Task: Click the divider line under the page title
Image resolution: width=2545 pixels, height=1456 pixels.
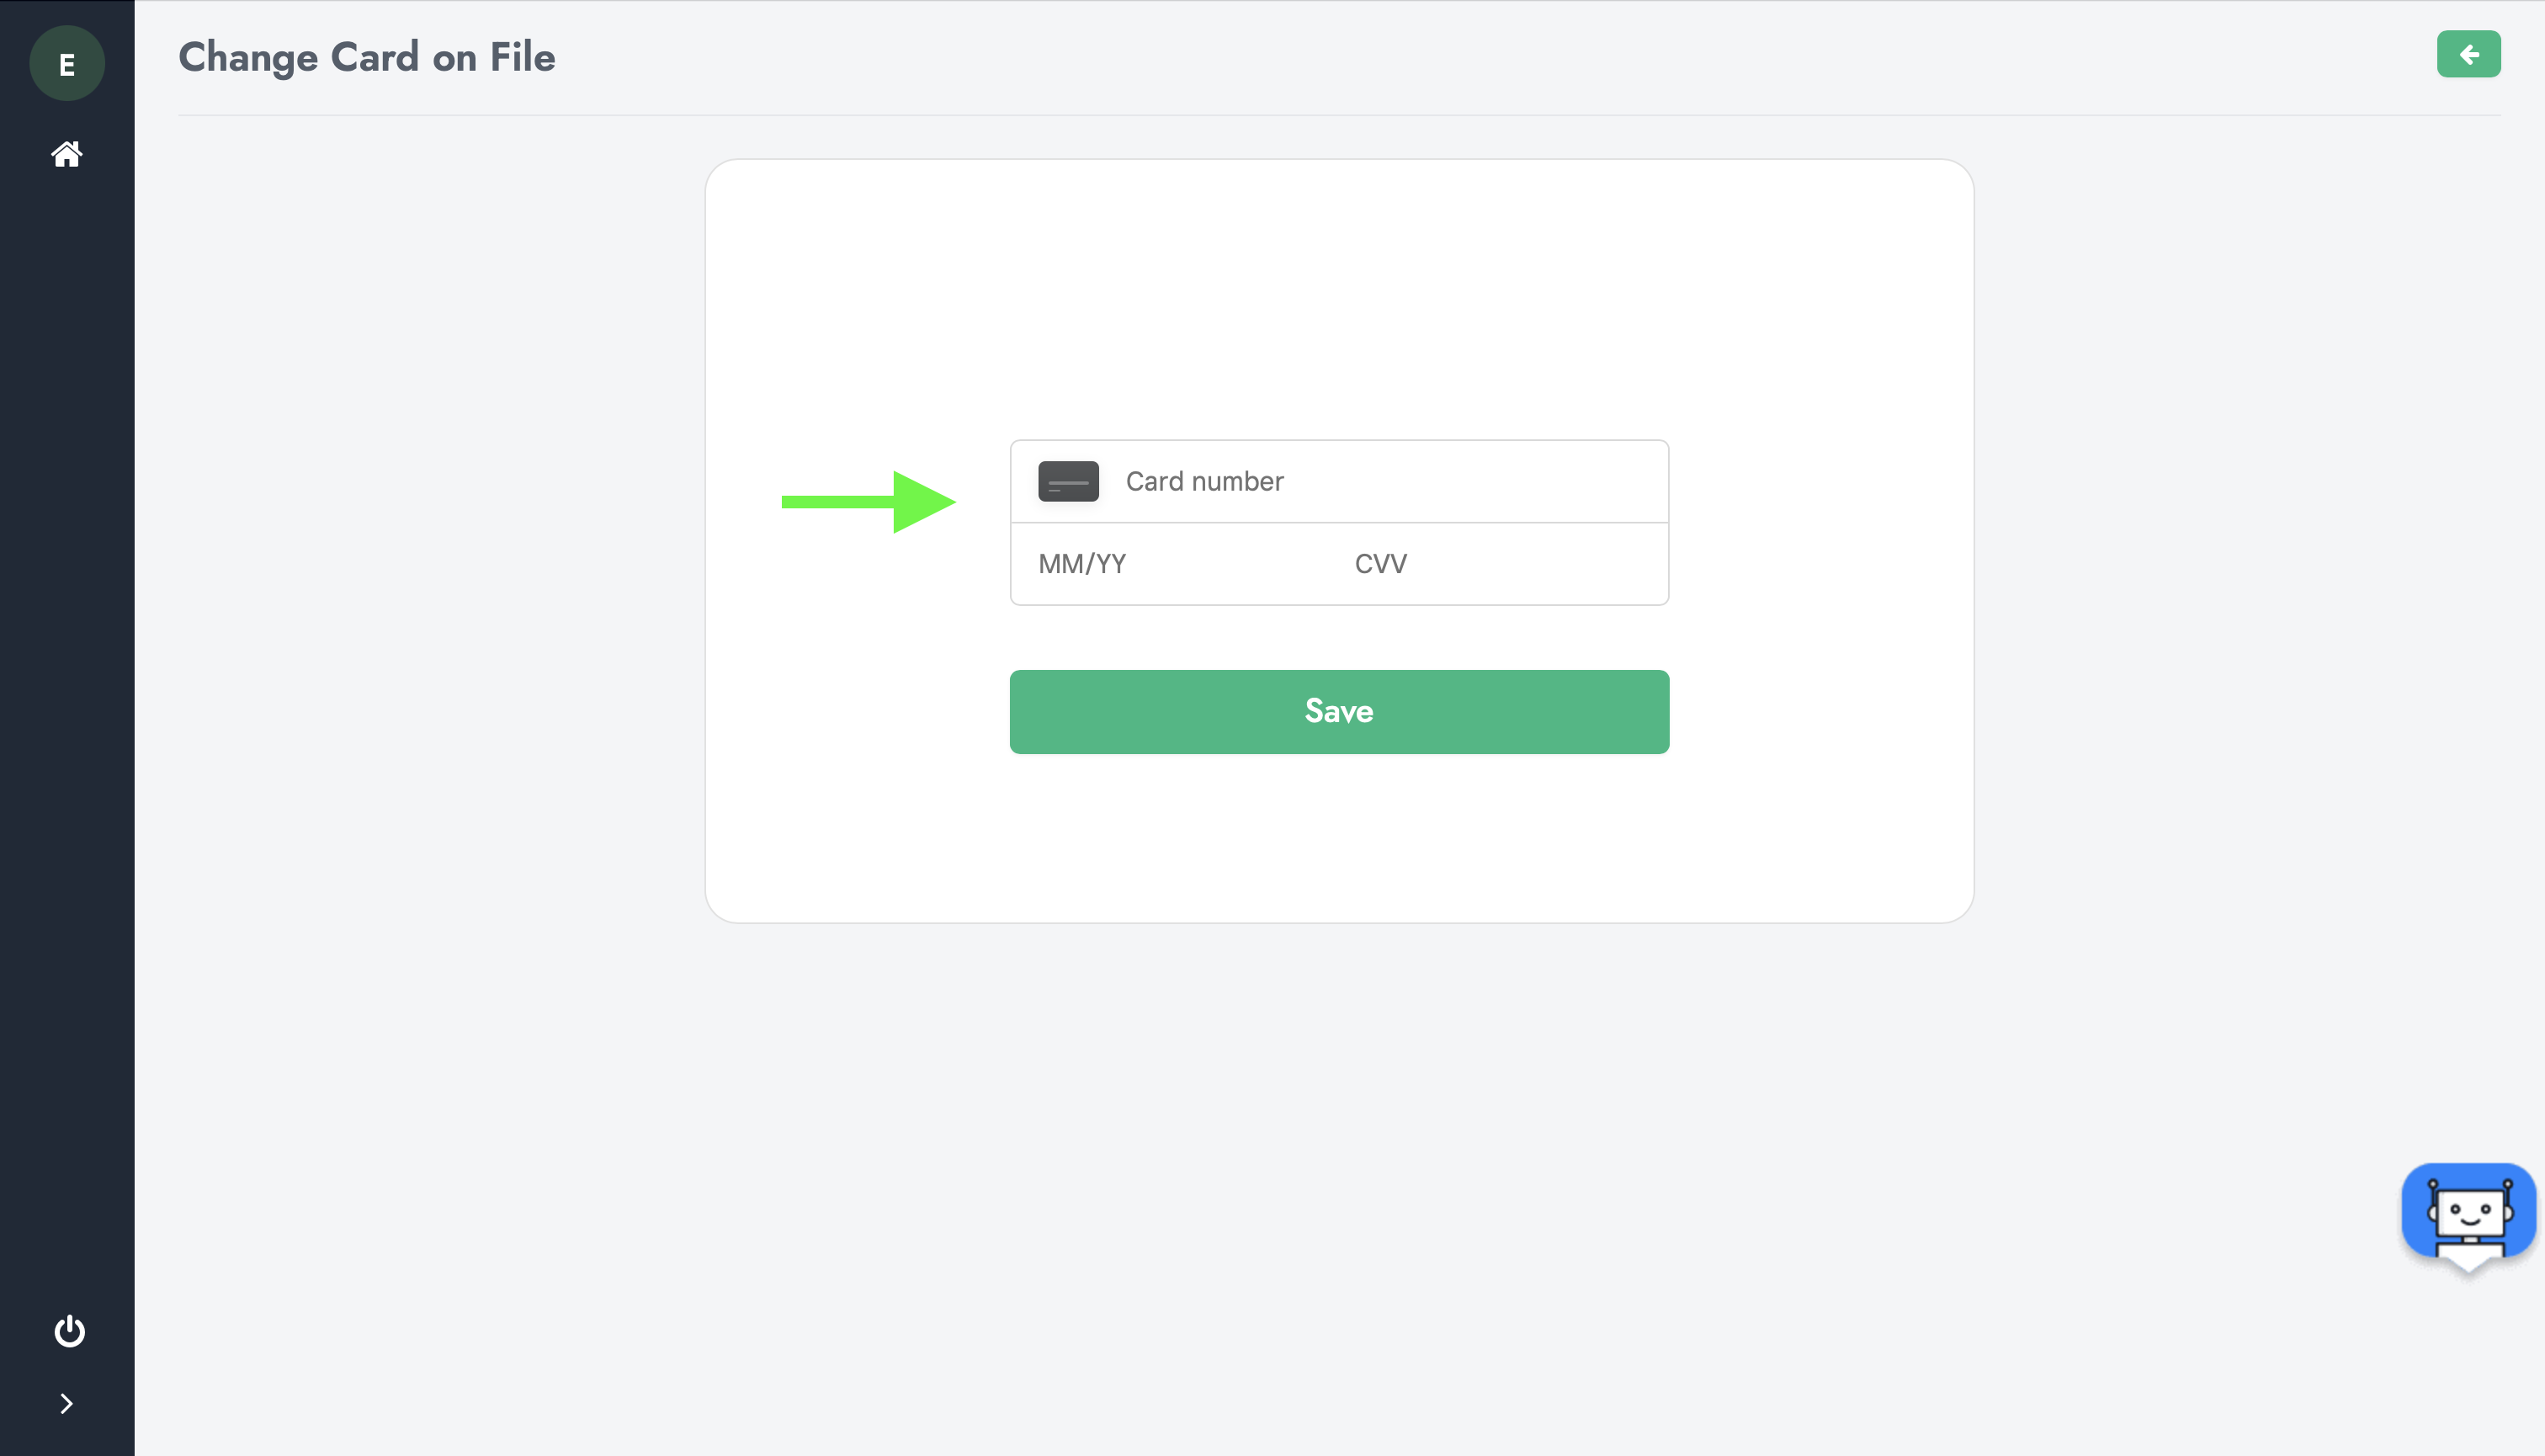Action: coord(1338,115)
